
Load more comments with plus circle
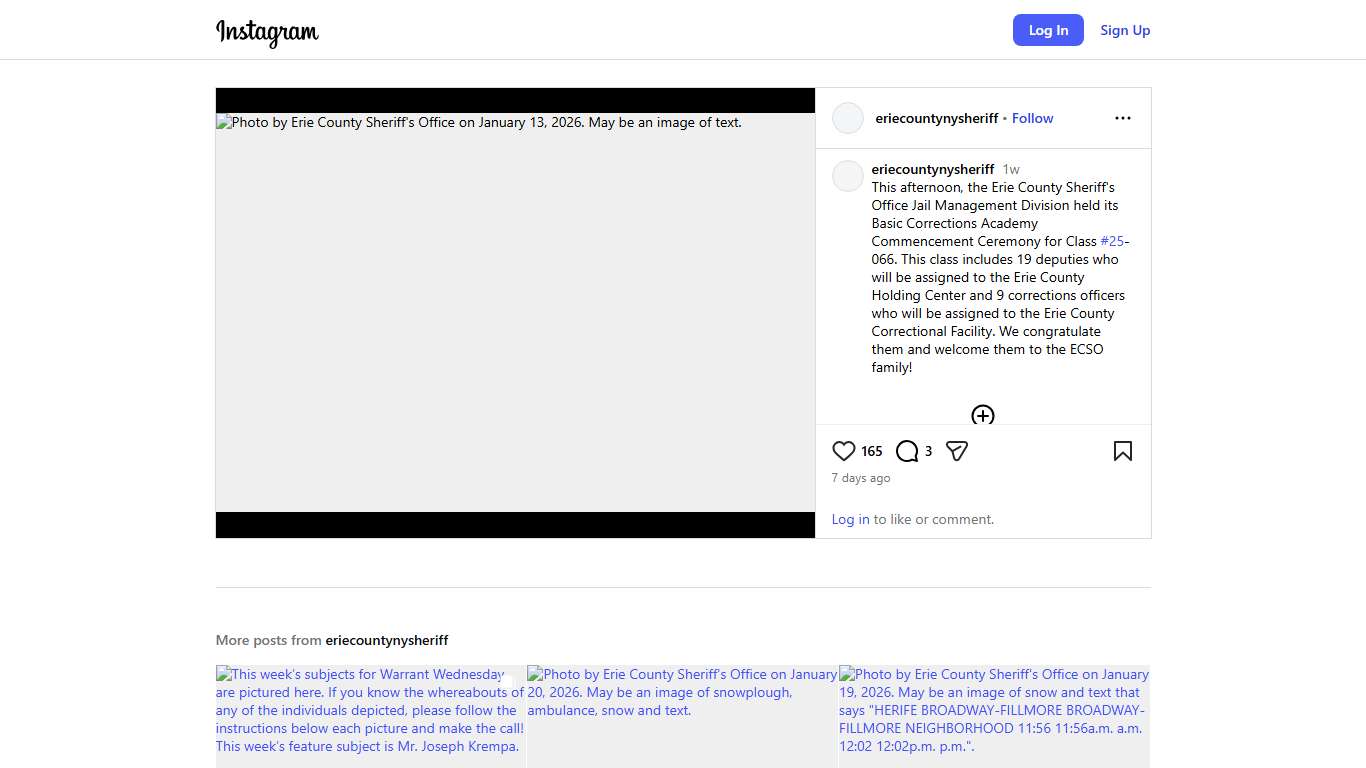point(982,416)
